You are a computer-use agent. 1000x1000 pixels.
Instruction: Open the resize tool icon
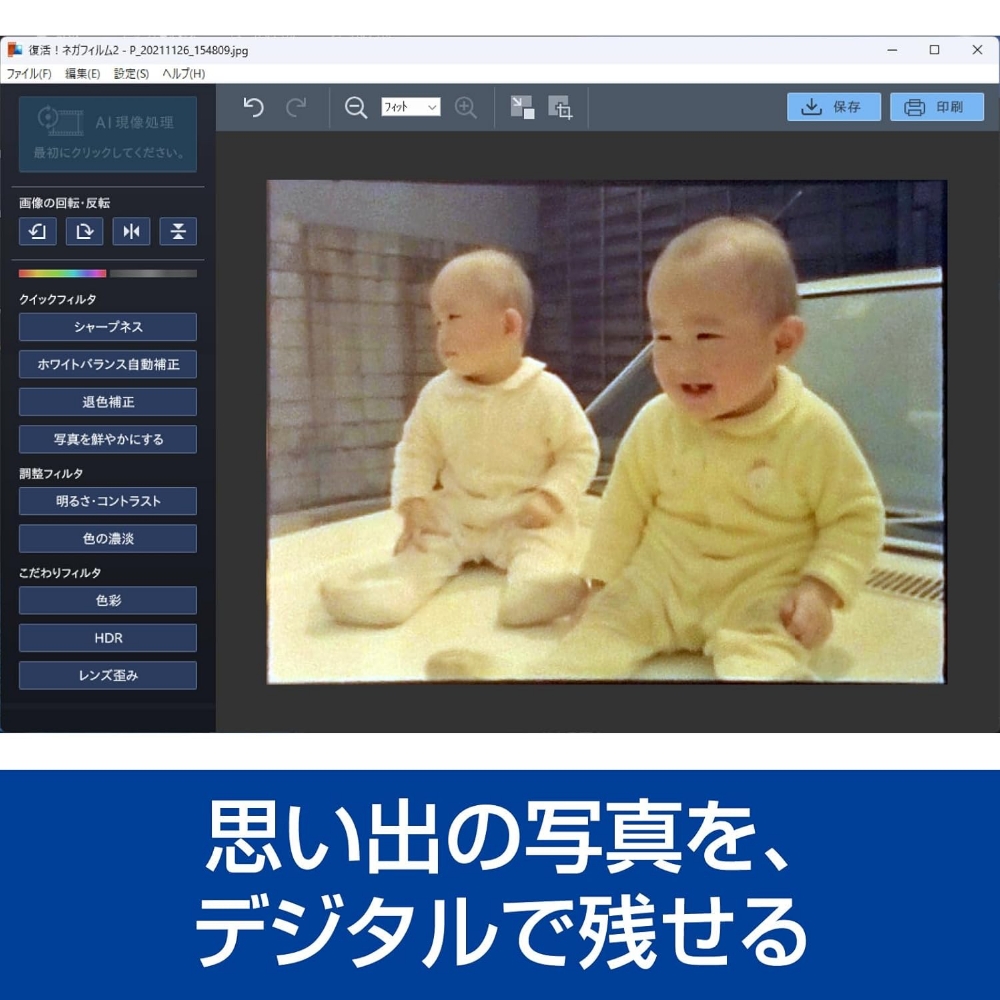click(x=522, y=107)
